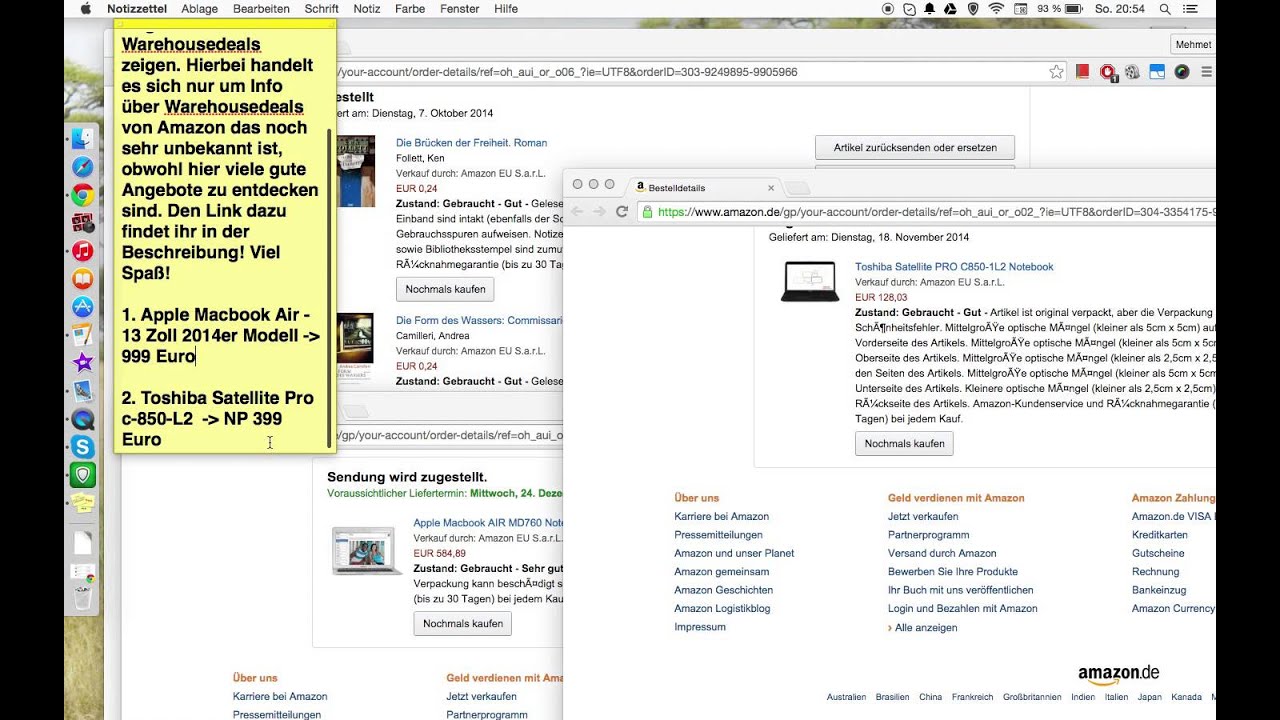Click the amazon.de footer logo
1280x720 pixels.
click(x=1118, y=675)
